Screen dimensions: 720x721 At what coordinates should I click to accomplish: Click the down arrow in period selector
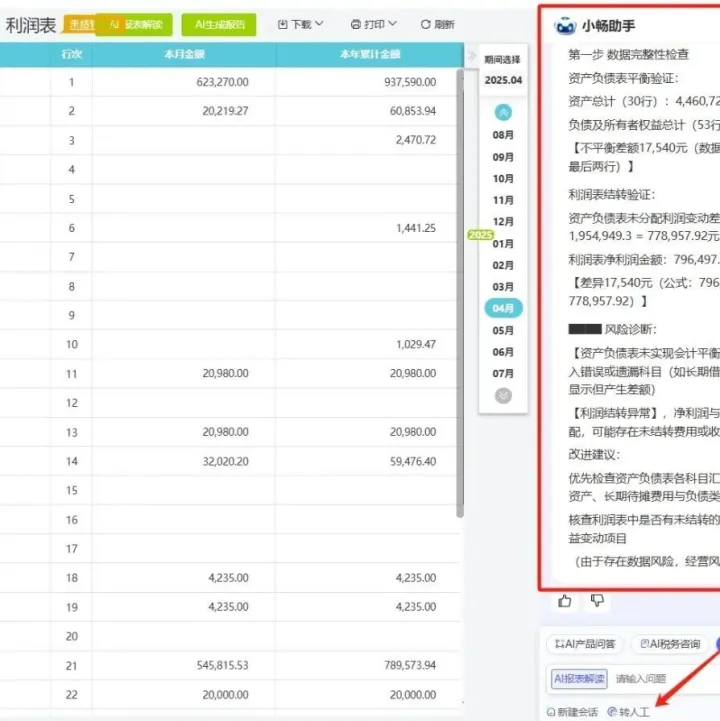(x=503, y=395)
